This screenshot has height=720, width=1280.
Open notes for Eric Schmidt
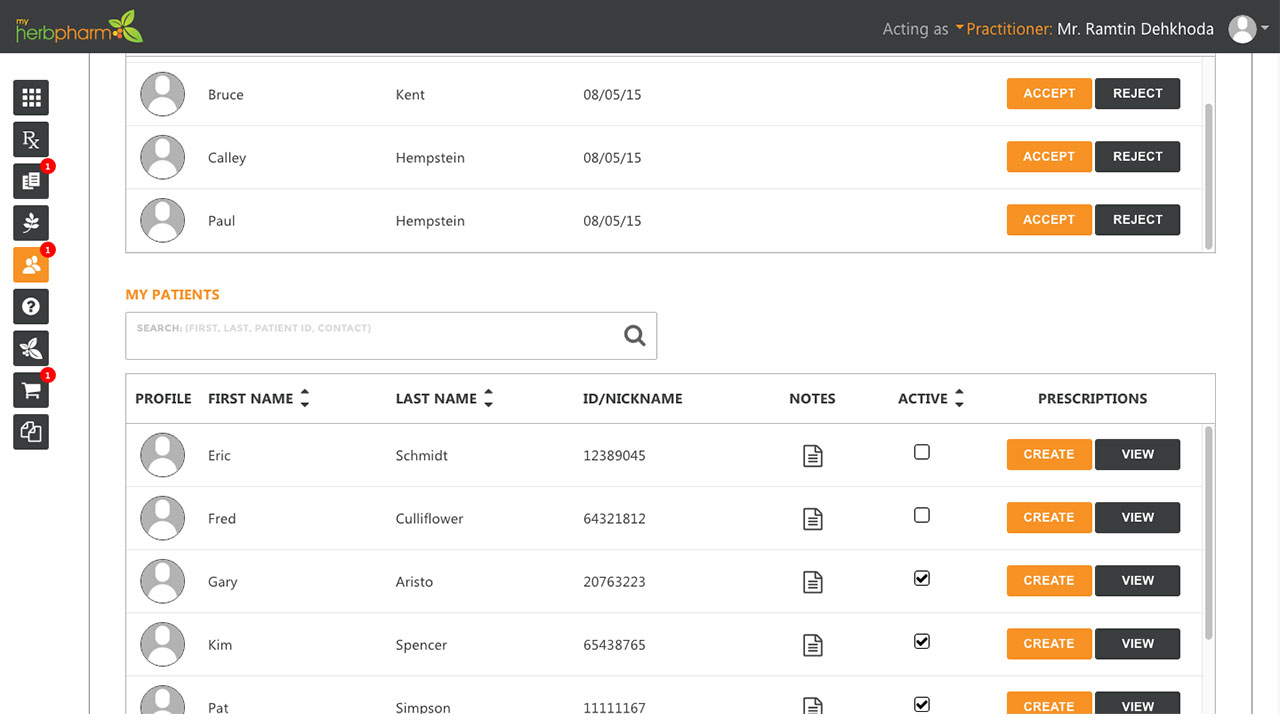813,456
